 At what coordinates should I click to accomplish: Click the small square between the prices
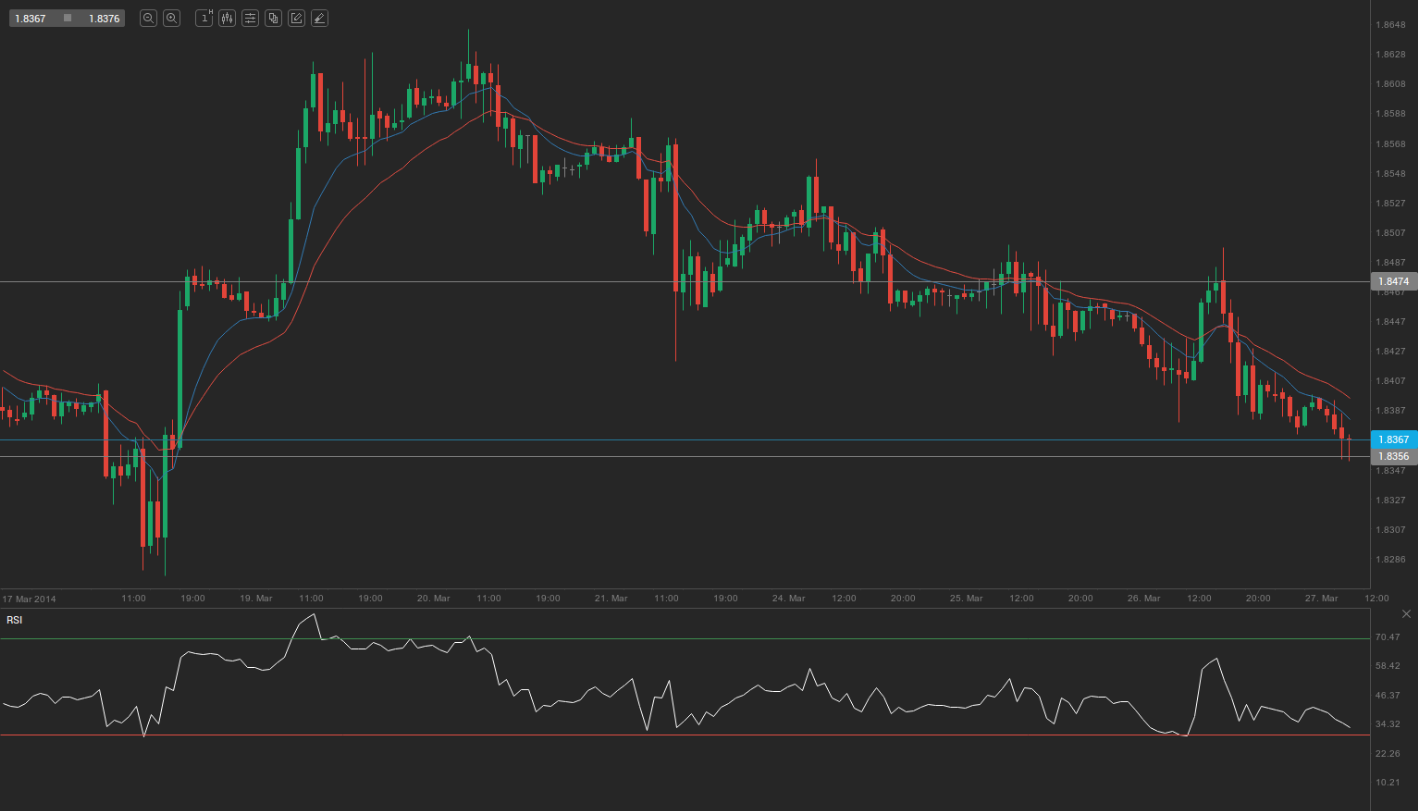click(x=67, y=18)
